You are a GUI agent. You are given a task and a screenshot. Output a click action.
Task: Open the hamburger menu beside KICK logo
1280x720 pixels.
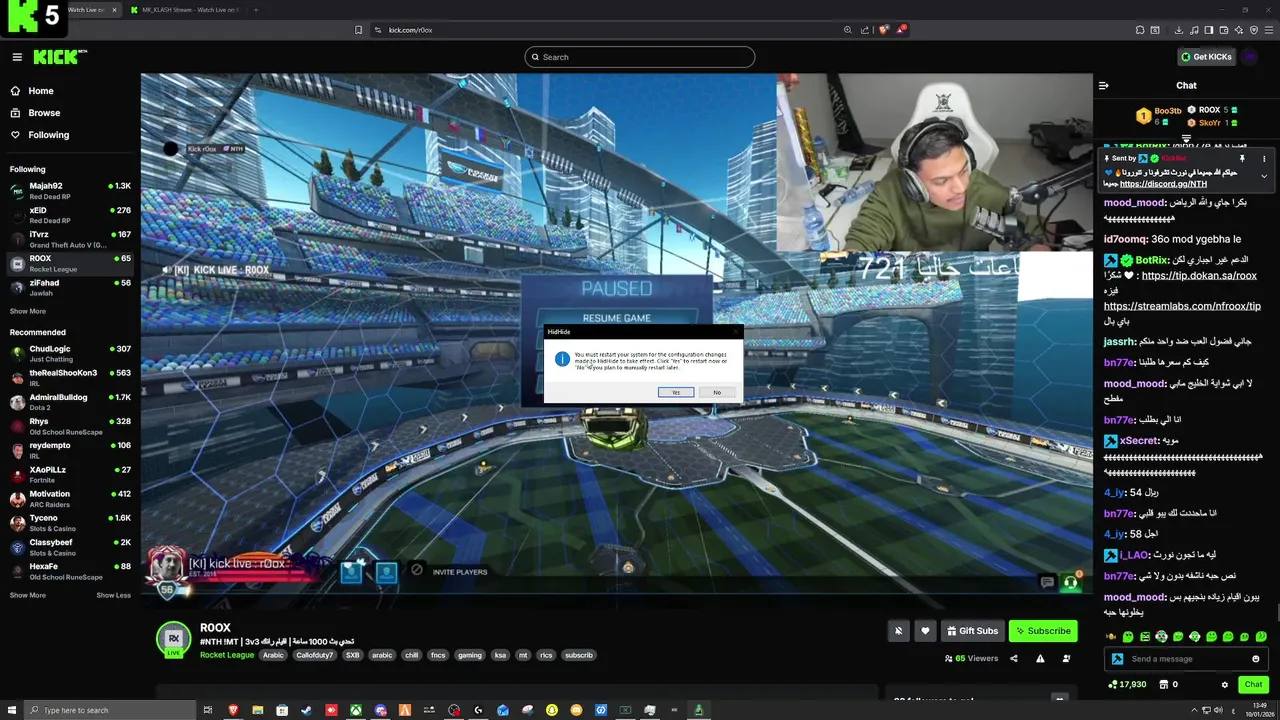(17, 57)
